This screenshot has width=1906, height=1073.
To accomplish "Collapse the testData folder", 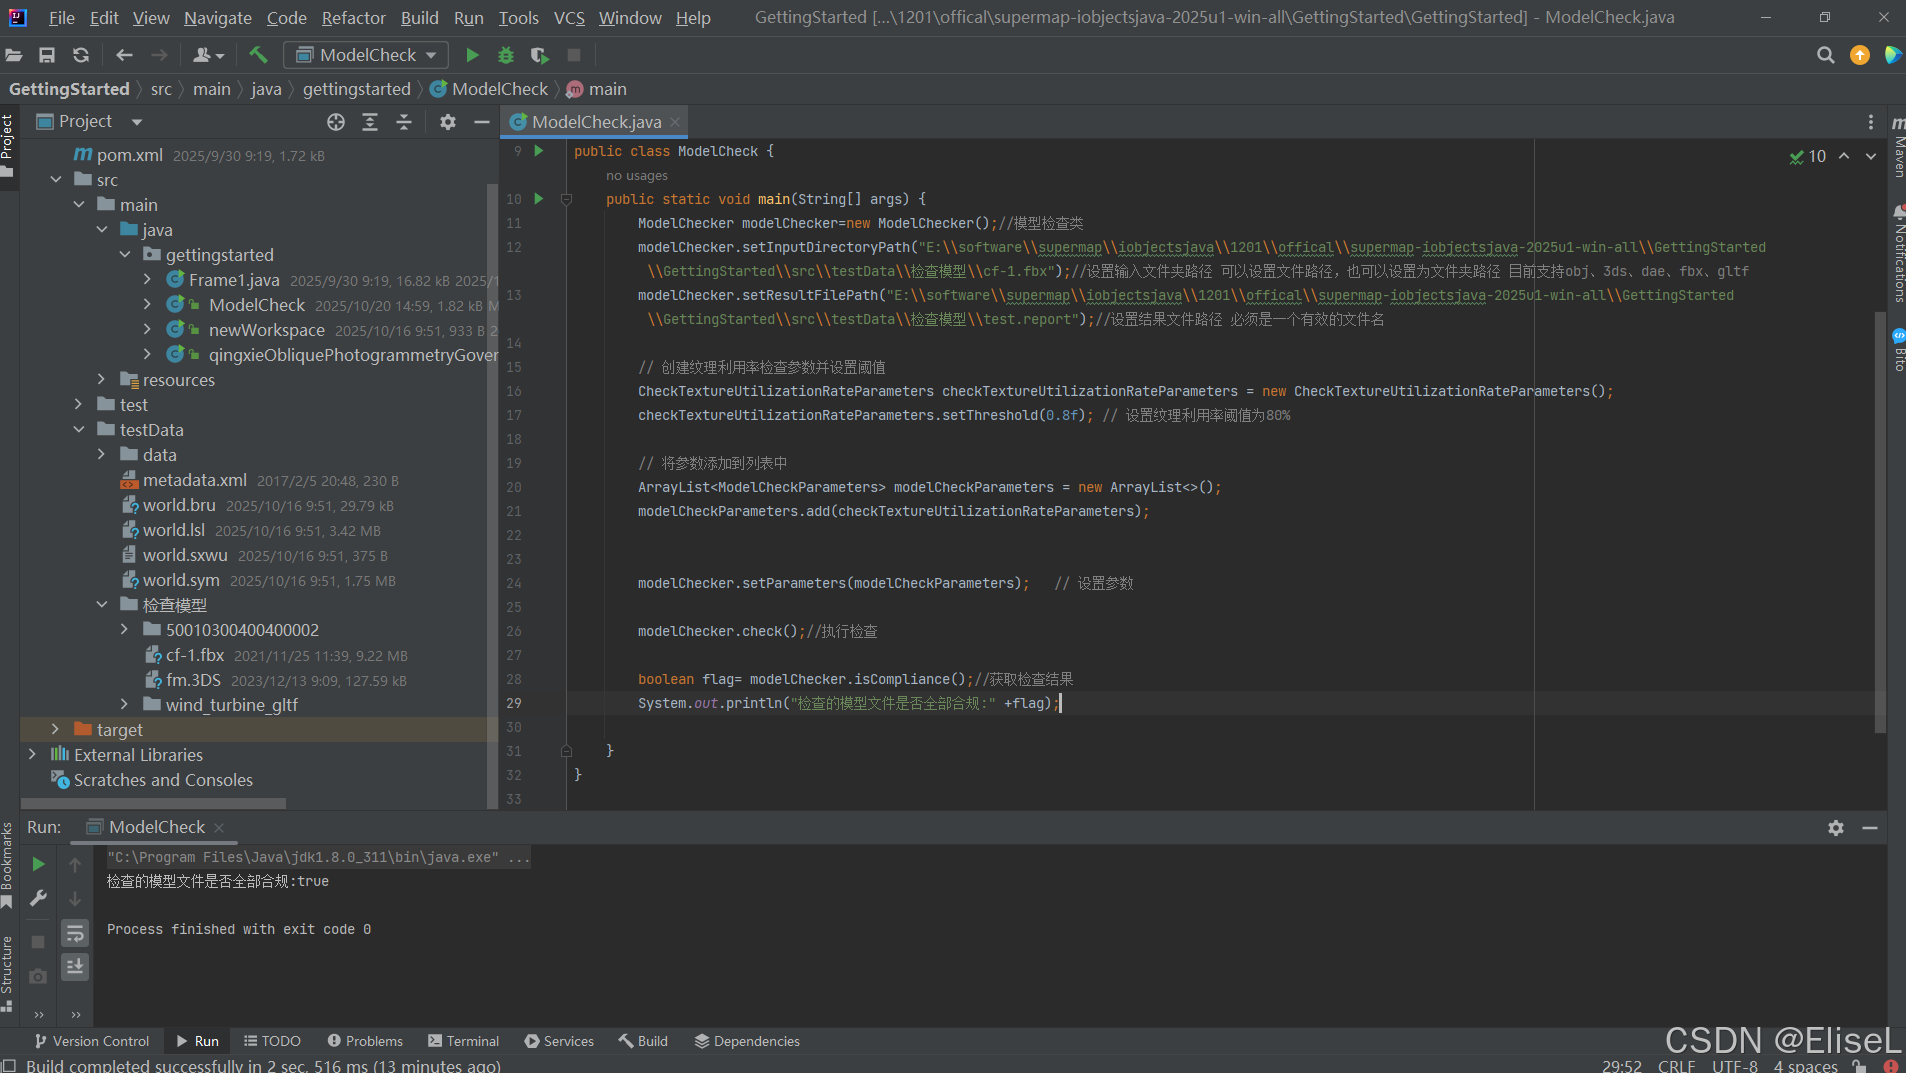I will click(x=79, y=429).
